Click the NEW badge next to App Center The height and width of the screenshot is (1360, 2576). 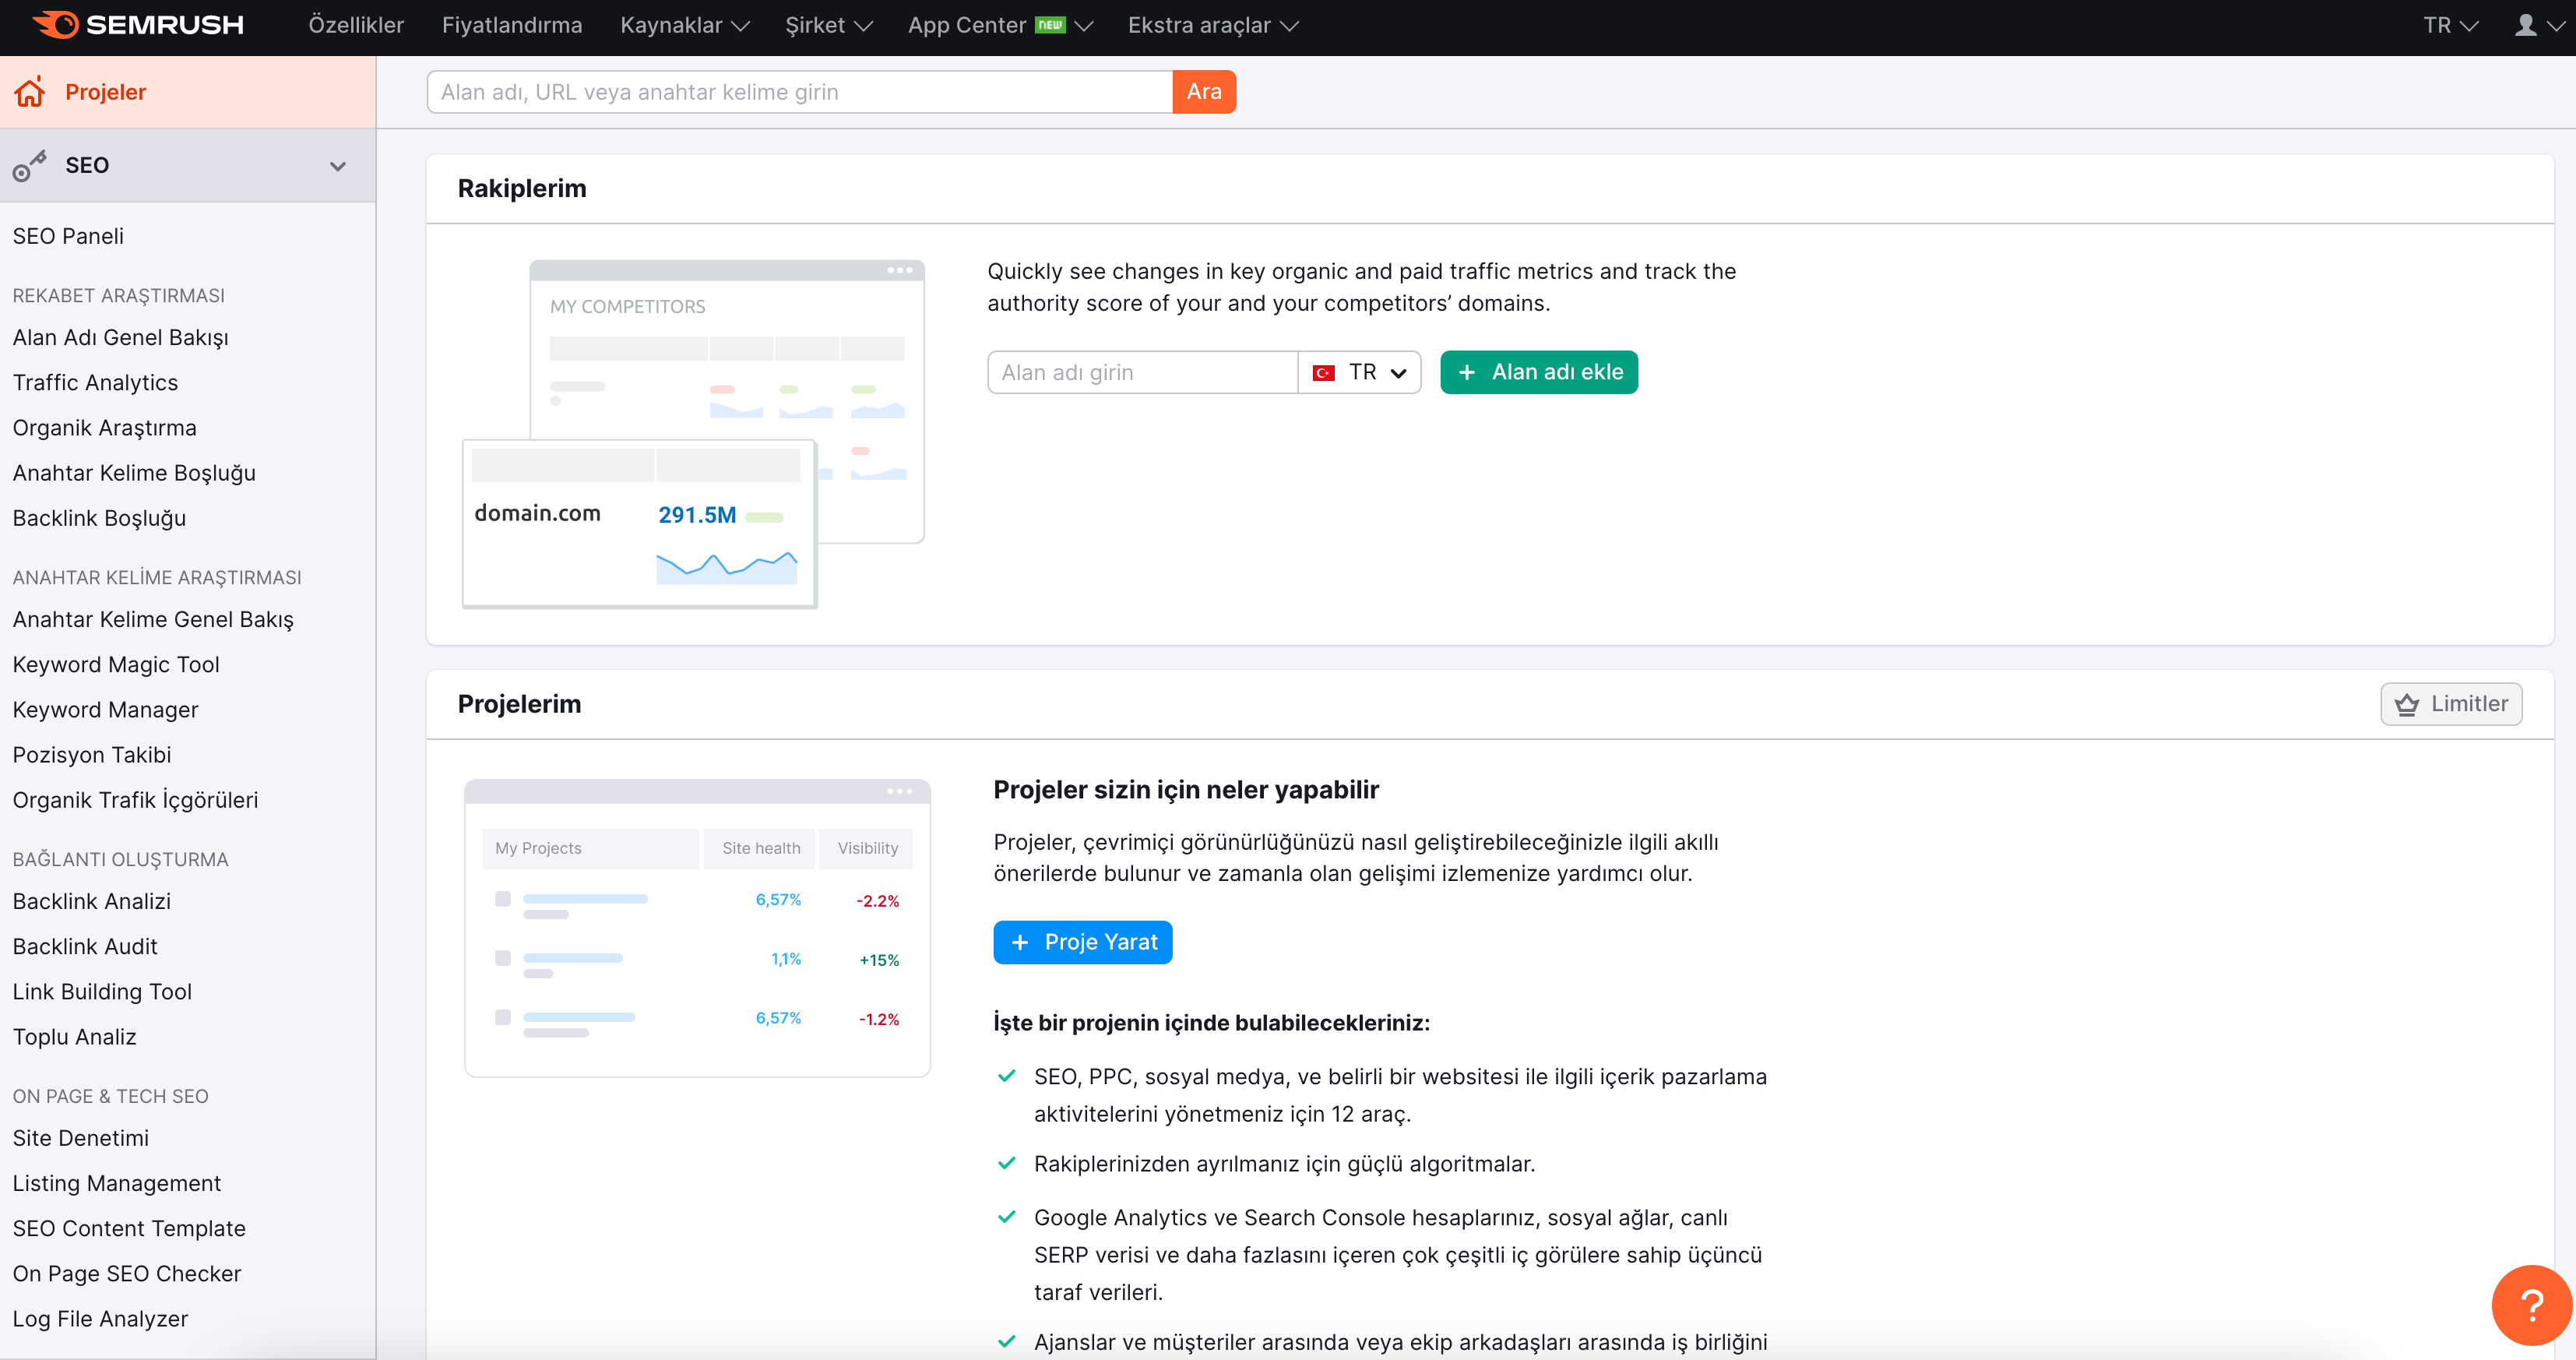pos(1050,25)
